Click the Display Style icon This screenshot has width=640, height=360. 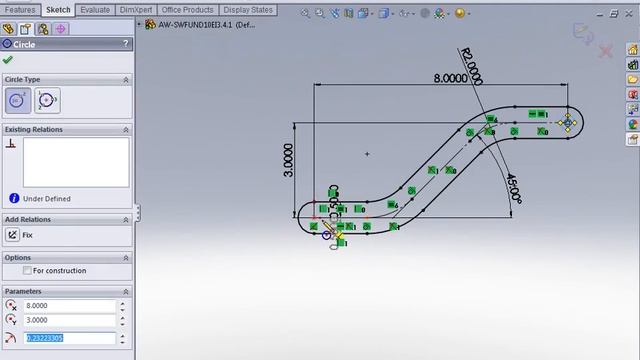tap(383, 13)
